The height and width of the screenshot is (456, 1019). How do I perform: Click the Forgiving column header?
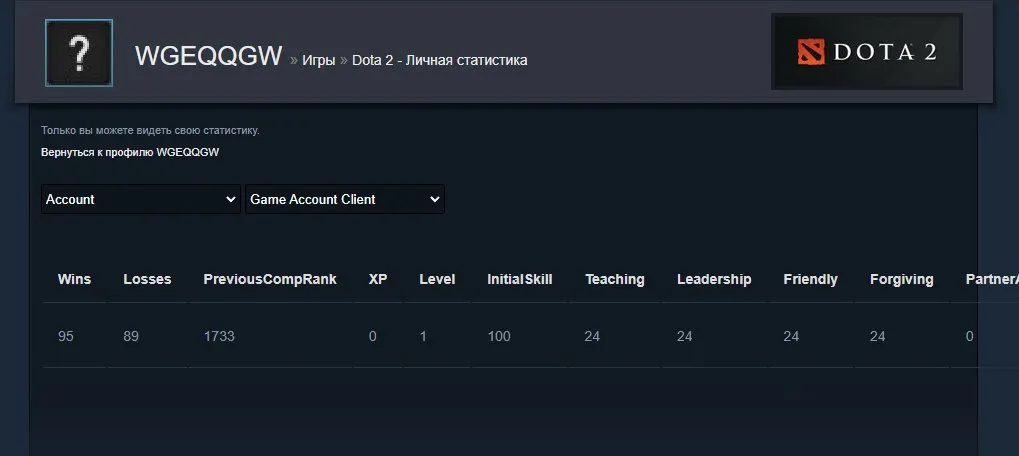click(902, 279)
